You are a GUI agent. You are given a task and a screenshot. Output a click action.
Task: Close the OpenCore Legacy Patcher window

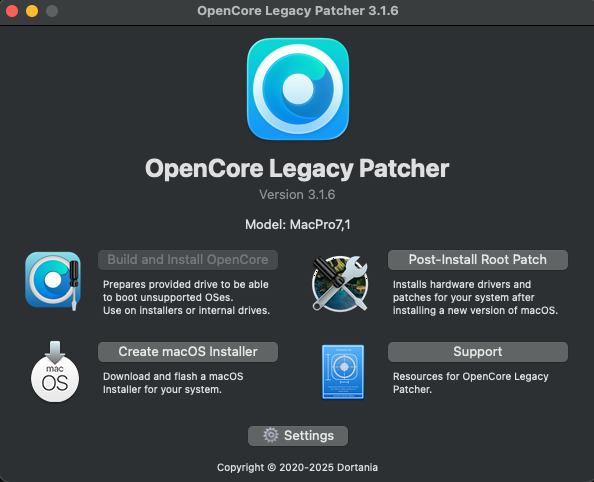12,11
